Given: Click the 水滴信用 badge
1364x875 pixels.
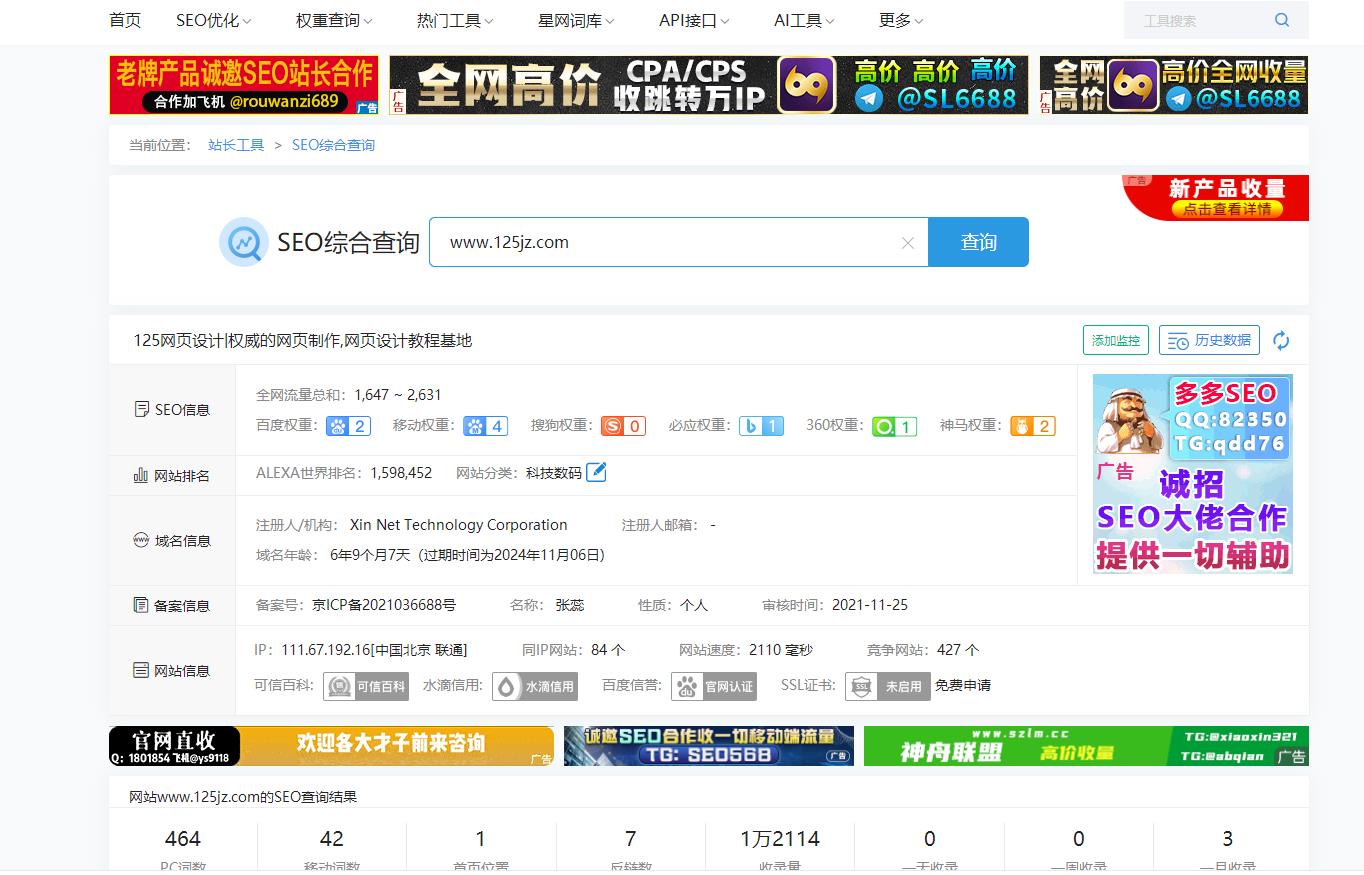Looking at the screenshot, I should (535, 686).
